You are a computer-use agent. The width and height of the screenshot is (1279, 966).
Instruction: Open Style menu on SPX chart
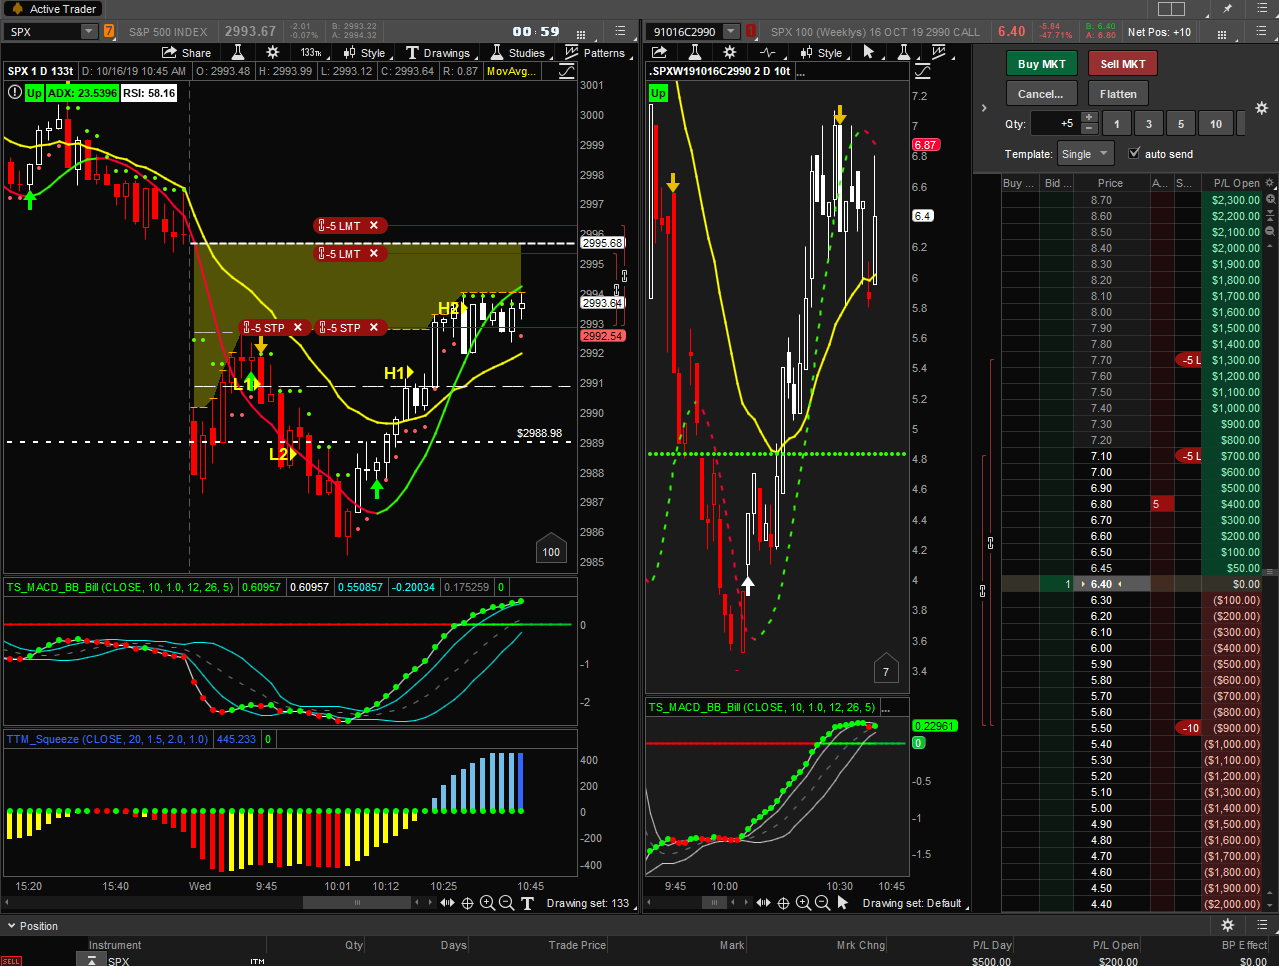(x=364, y=53)
